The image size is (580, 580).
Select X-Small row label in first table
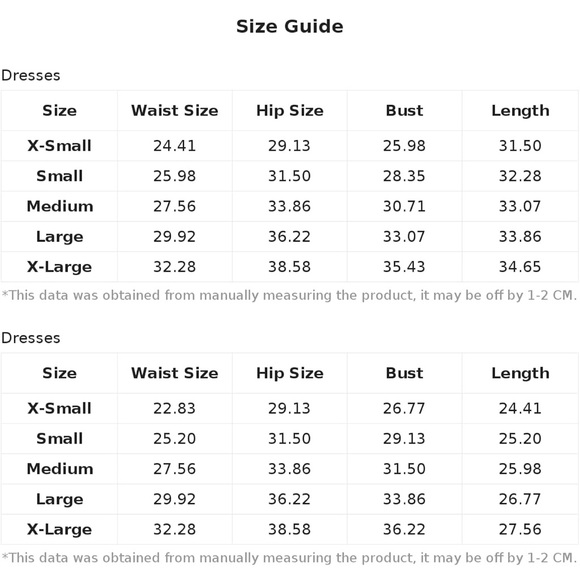tap(59, 146)
